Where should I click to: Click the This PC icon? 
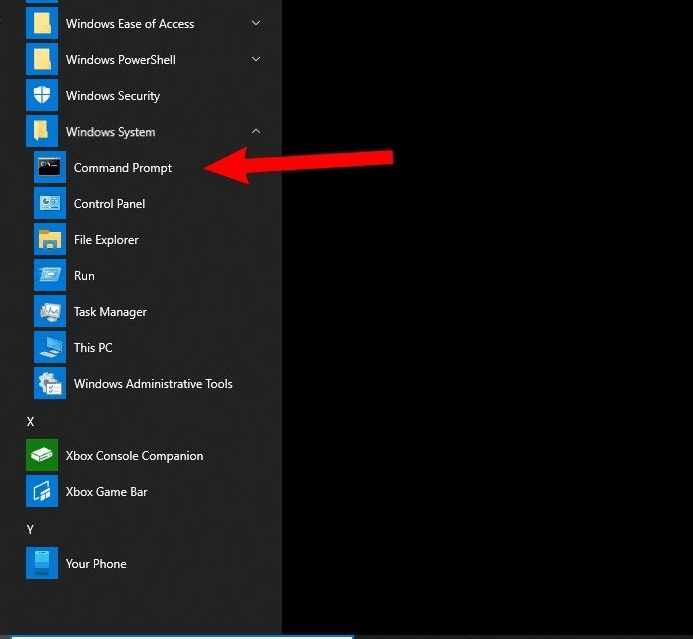point(49,348)
